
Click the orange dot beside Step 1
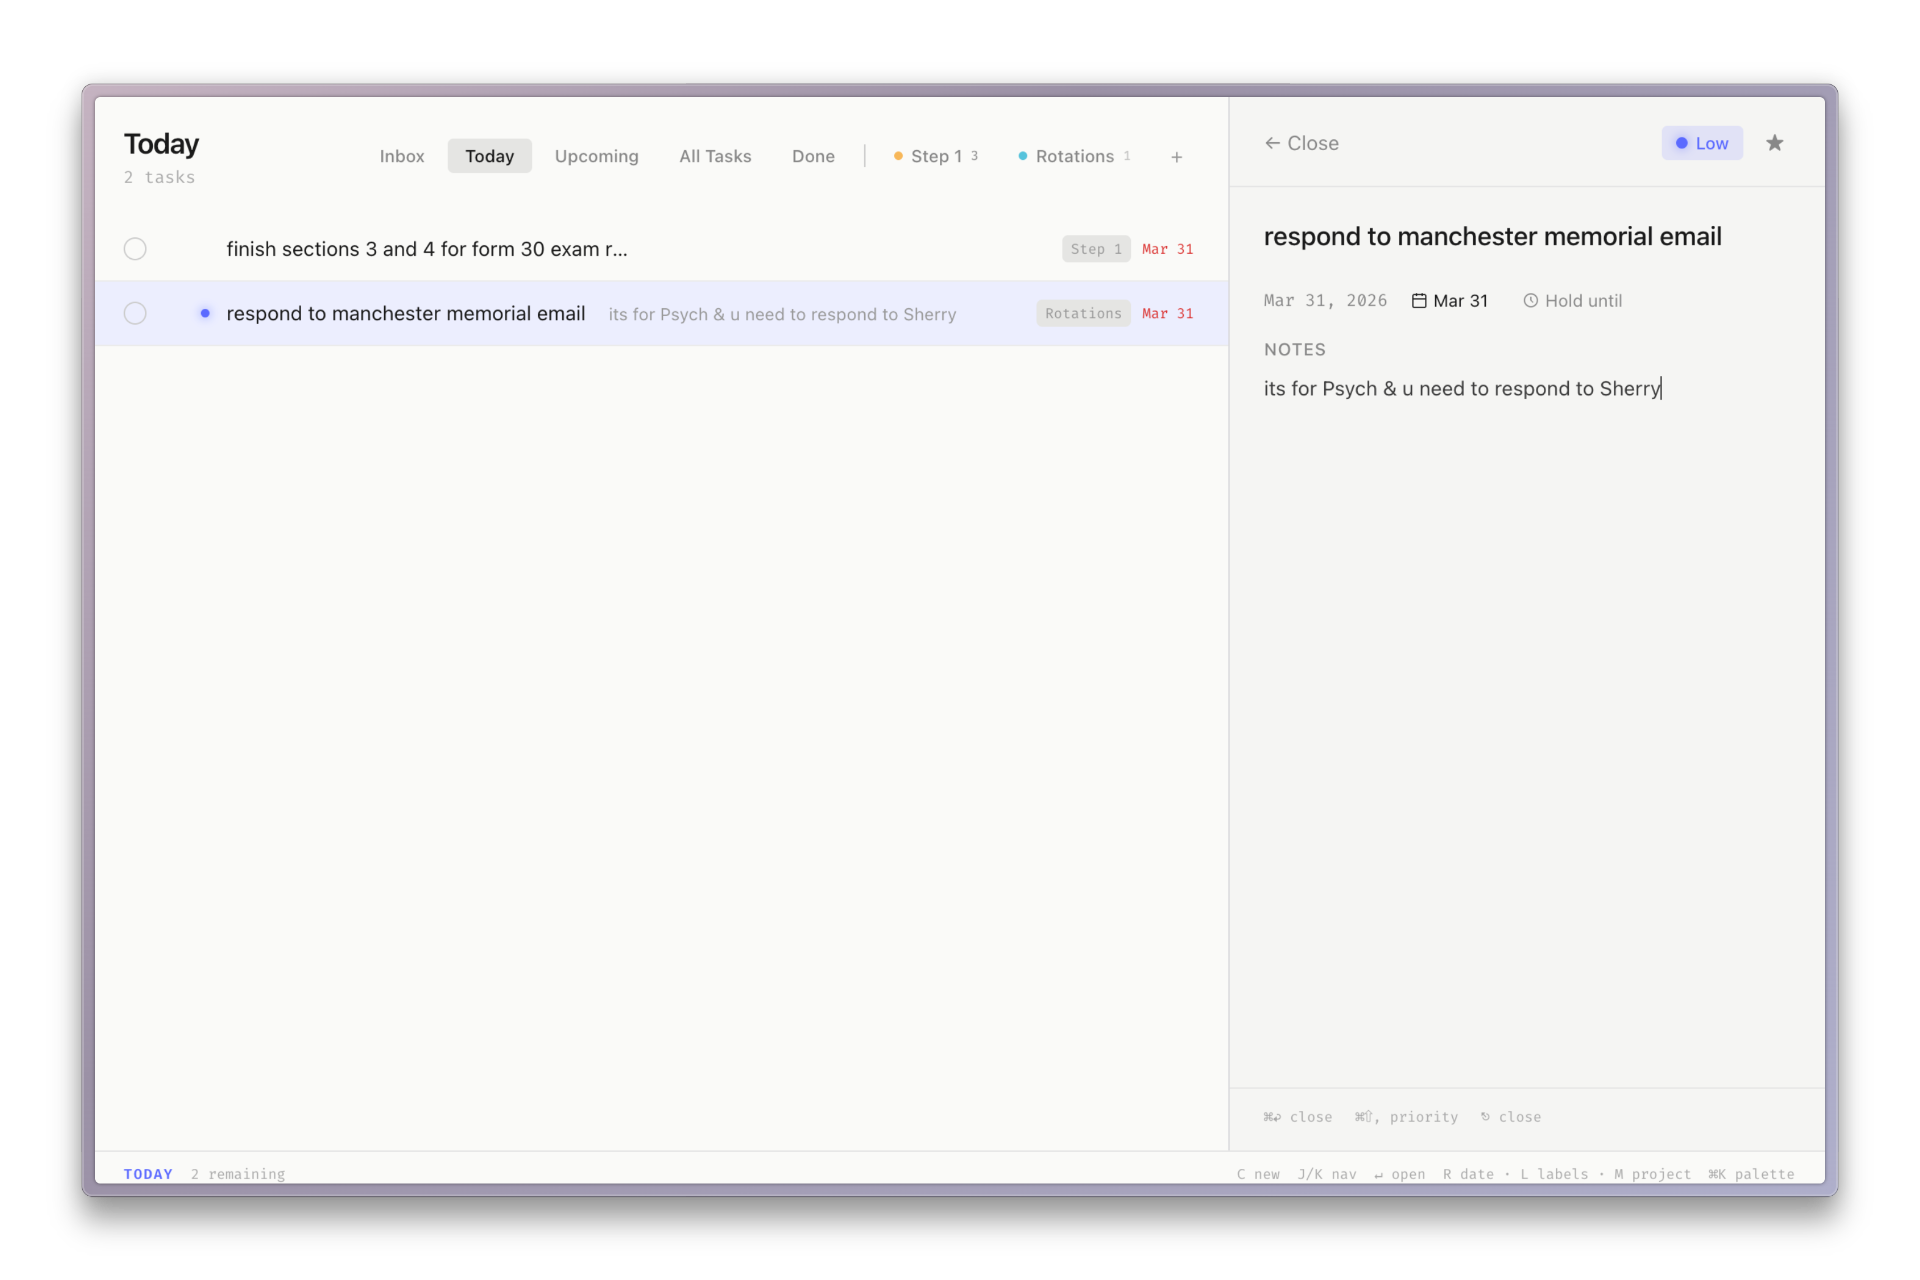[898, 156]
